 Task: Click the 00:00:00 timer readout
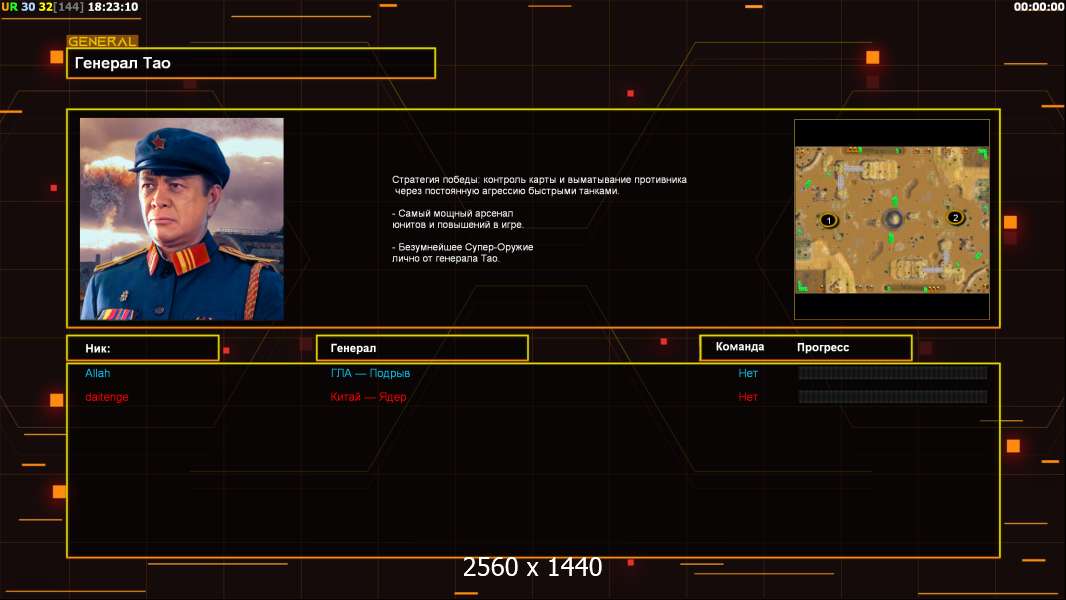1039,7
